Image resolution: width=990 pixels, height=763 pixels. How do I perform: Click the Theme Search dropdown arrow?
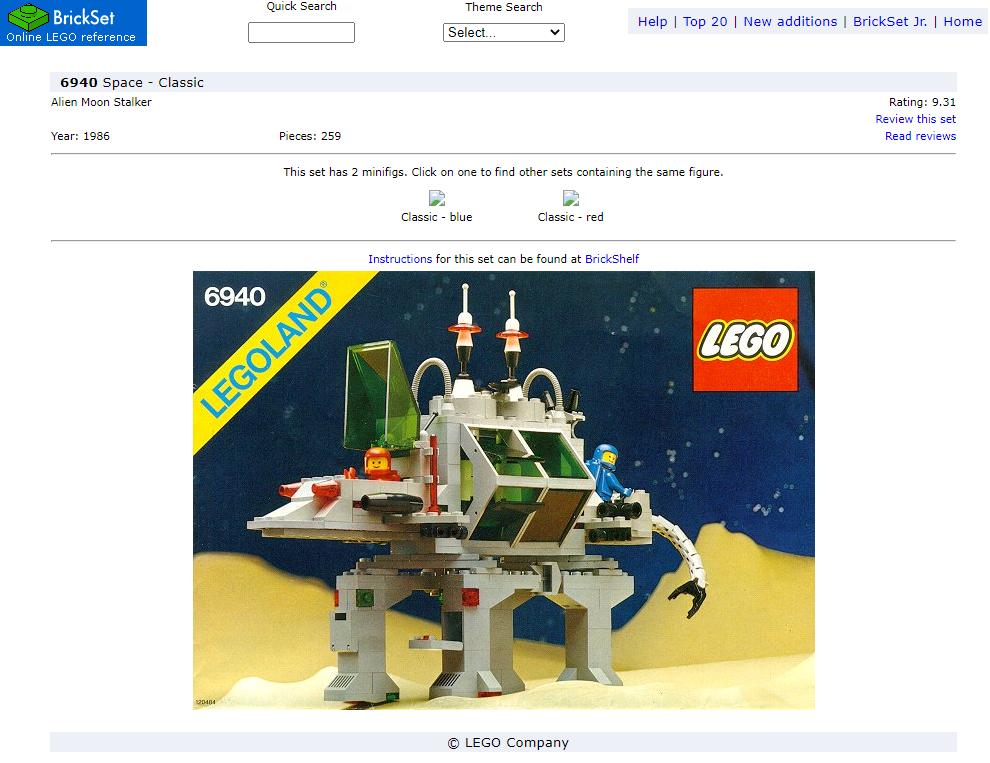tap(554, 32)
